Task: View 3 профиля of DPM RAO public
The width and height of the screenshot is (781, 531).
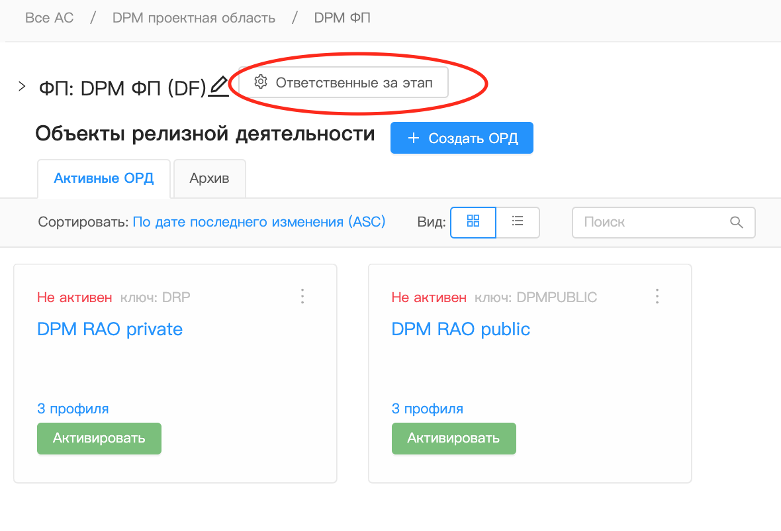Action: tap(427, 408)
